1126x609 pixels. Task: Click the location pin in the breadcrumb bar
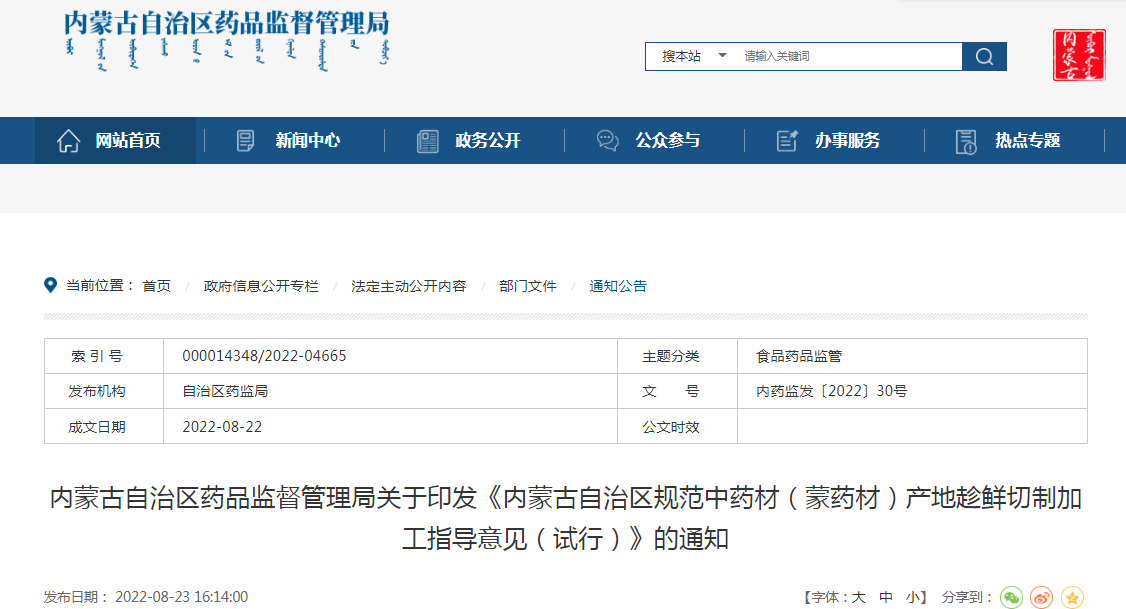click(x=49, y=285)
